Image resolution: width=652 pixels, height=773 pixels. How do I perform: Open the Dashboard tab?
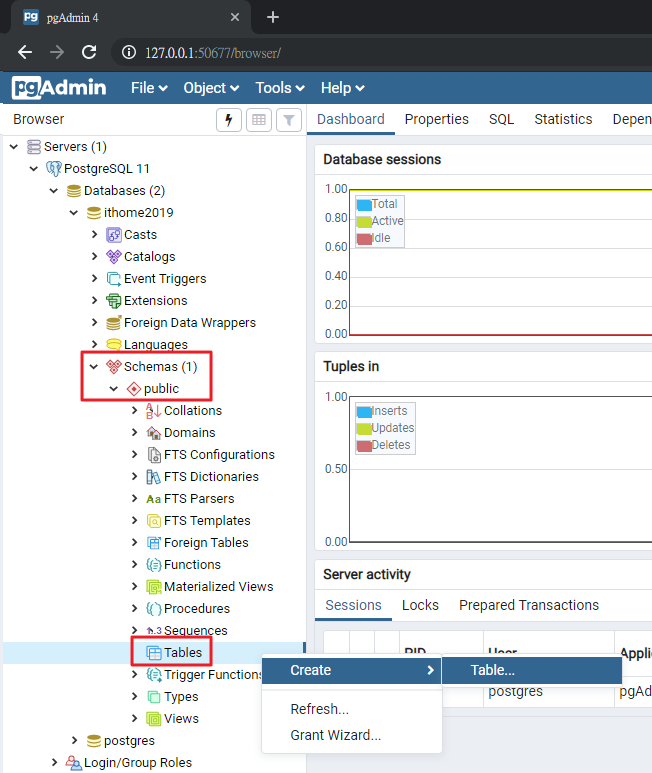[x=351, y=119]
